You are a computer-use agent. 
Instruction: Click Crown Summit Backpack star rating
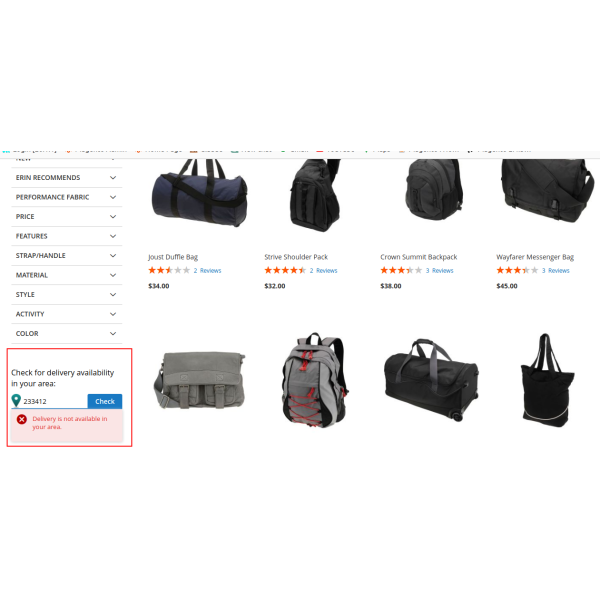[401, 271]
